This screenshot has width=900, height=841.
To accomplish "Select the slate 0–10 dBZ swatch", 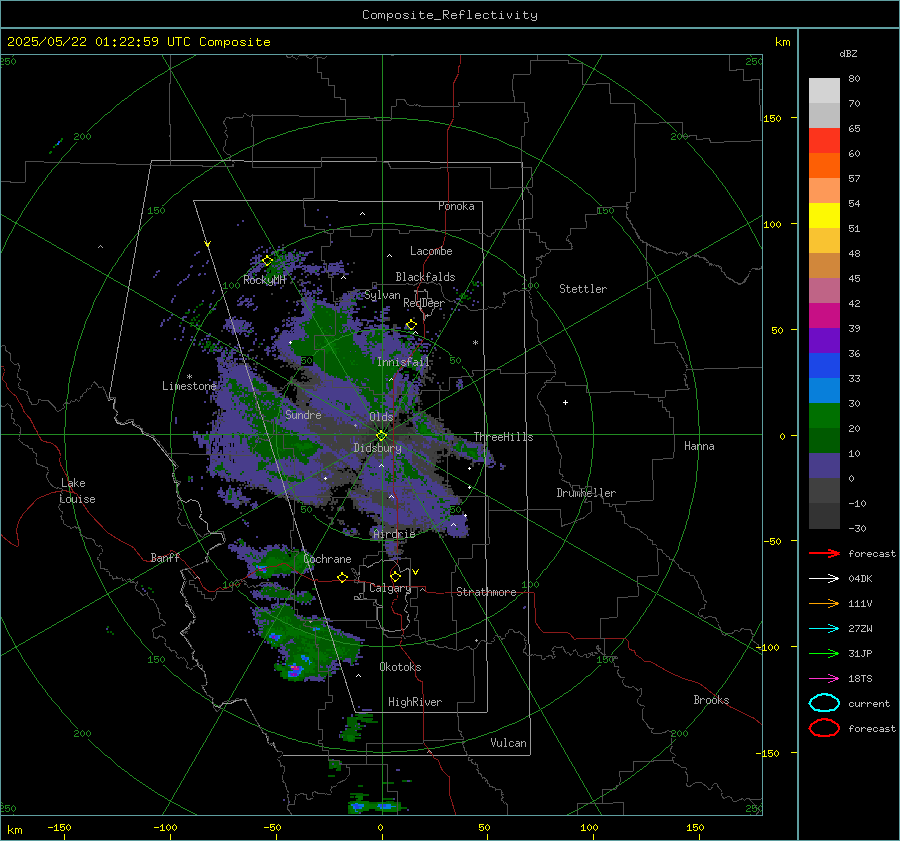I will click(824, 466).
